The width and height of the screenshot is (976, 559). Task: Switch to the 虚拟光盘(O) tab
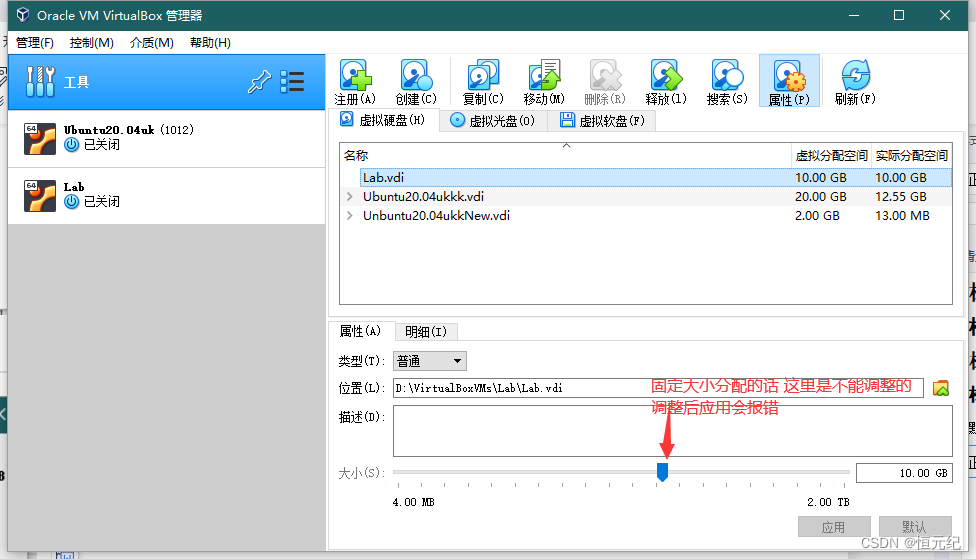[x=493, y=120]
